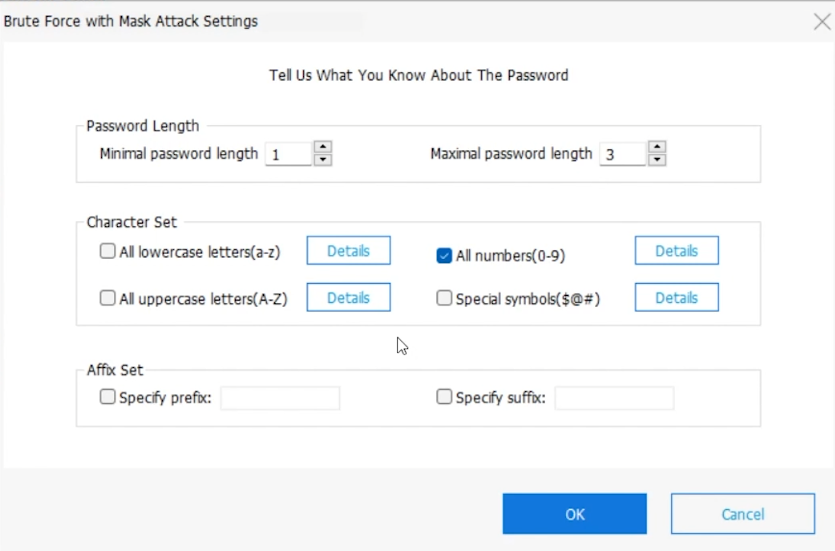Increase the maximal password length spinner
835x551 pixels.
click(x=656, y=148)
